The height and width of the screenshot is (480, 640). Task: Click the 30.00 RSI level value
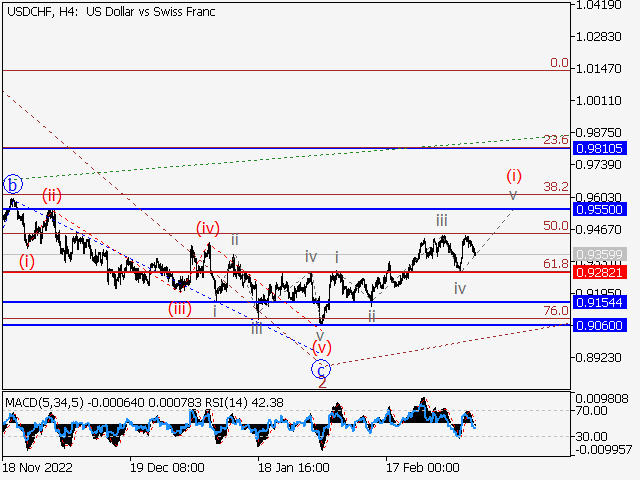tap(591, 437)
